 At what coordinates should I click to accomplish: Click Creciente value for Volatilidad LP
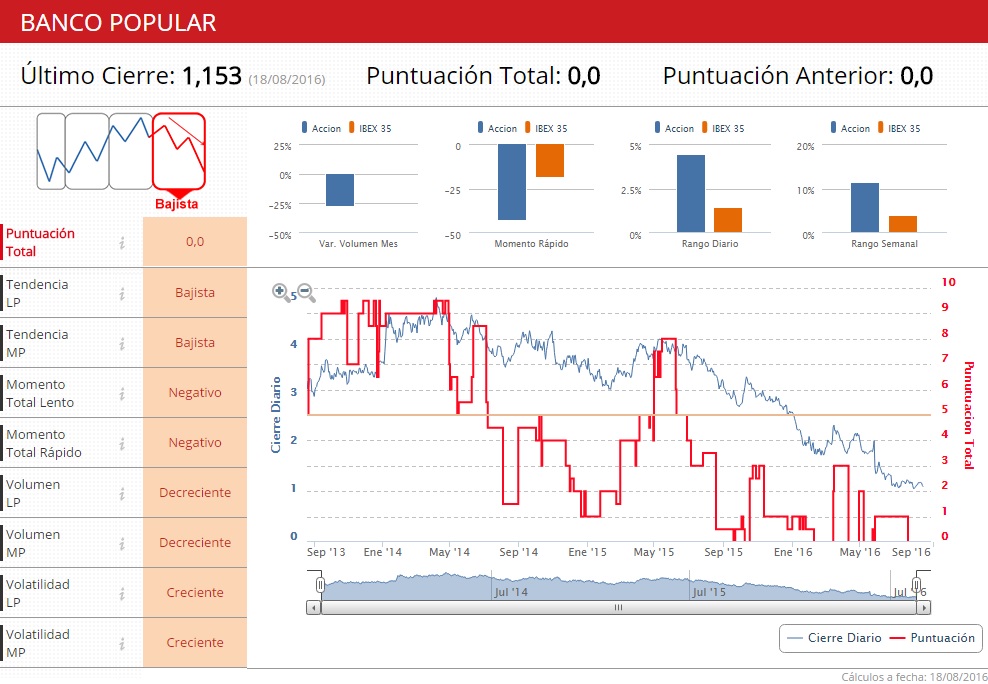click(x=195, y=593)
